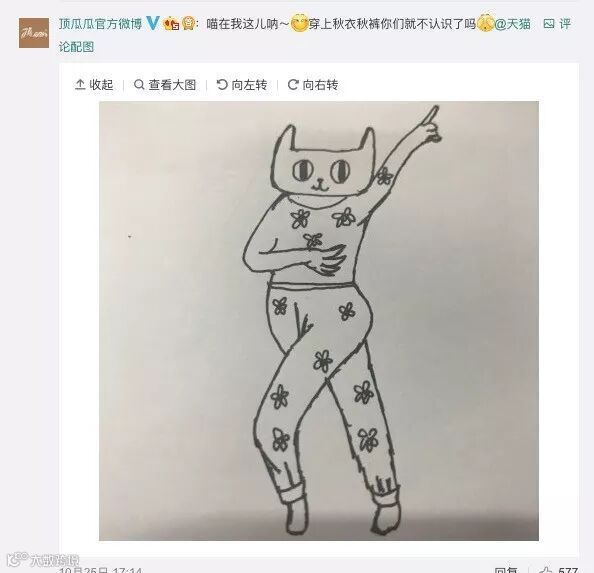Screen dimensions: 594x573
Task: Click the clockwise rotate arrow icon
Action: [x=293, y=84]
